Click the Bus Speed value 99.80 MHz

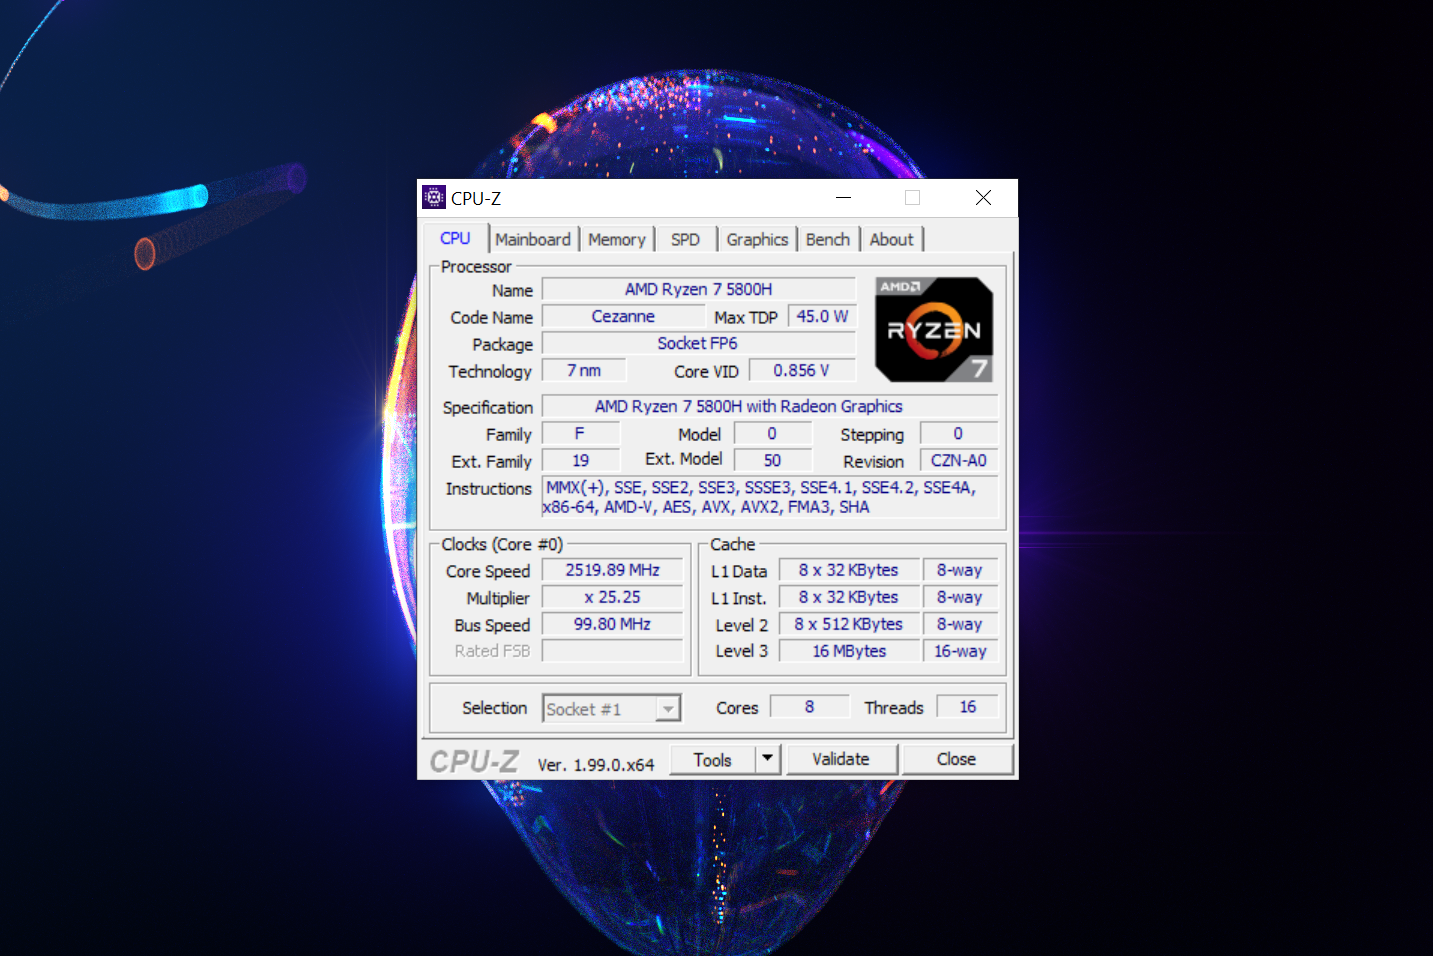point(612,624)
